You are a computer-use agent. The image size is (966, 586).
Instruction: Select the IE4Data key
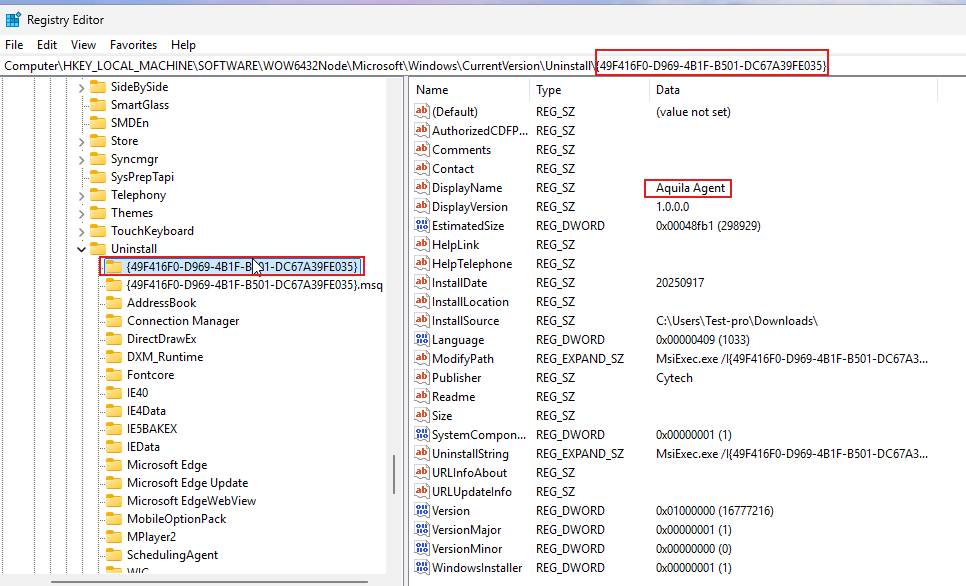[146, 411]
